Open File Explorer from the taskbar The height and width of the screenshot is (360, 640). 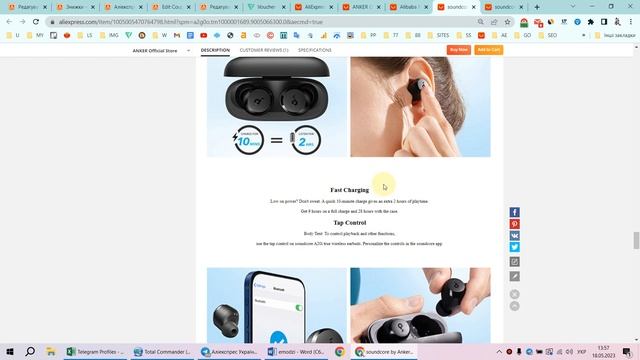[x=51, y=351]
